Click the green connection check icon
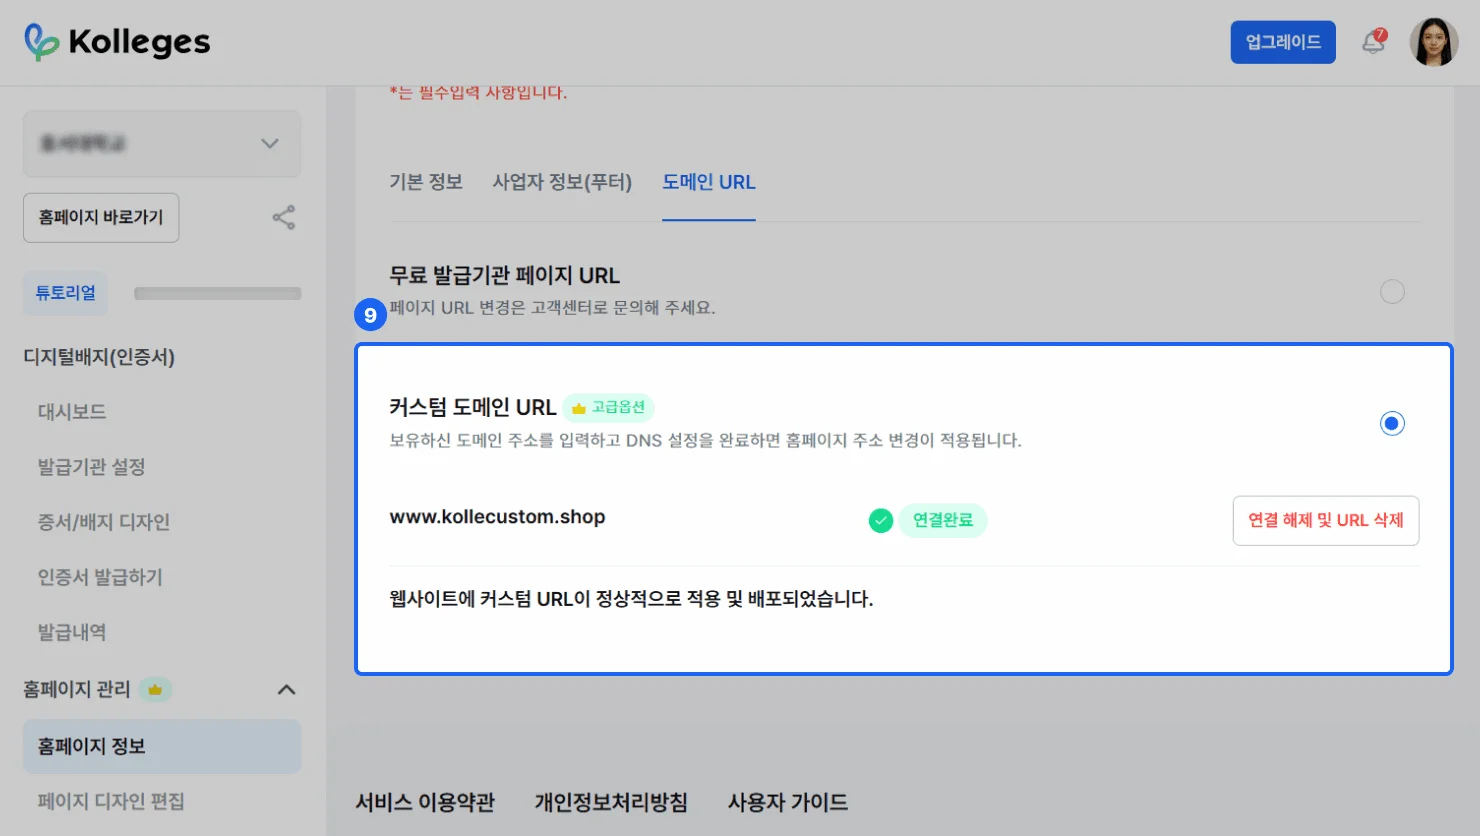Viewport: 1480px width, 836px height. pyautogui.click(x=880, y=521)
